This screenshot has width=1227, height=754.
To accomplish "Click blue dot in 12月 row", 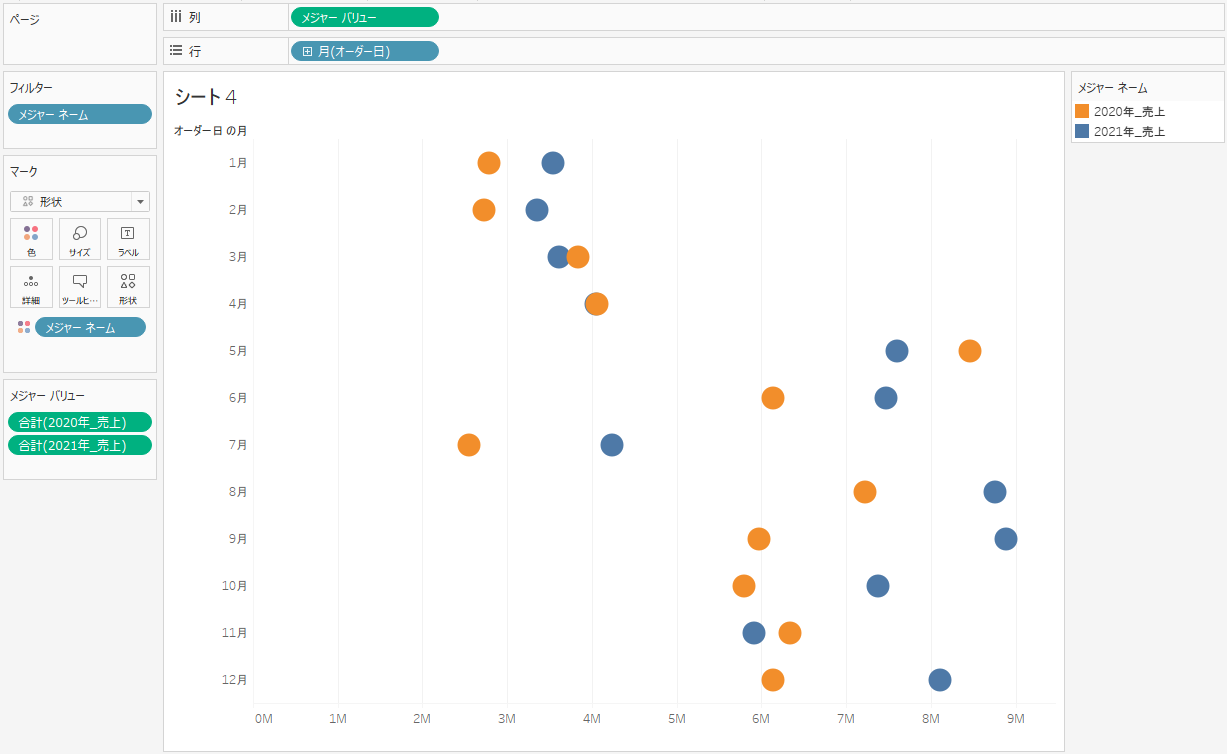I will 940,680.
